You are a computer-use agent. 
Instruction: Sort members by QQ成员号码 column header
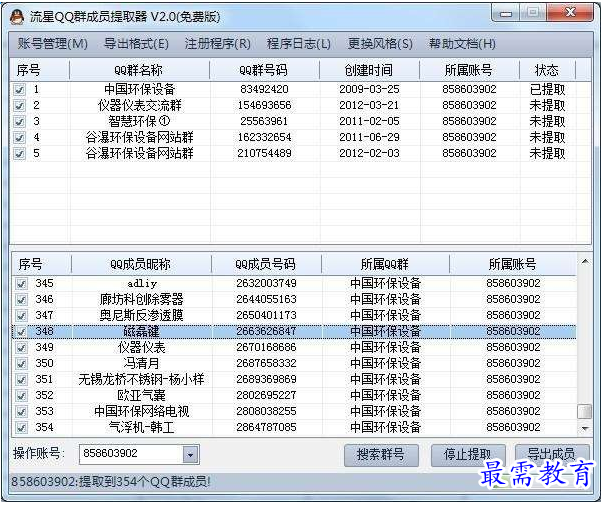click(x=266, y=264)
